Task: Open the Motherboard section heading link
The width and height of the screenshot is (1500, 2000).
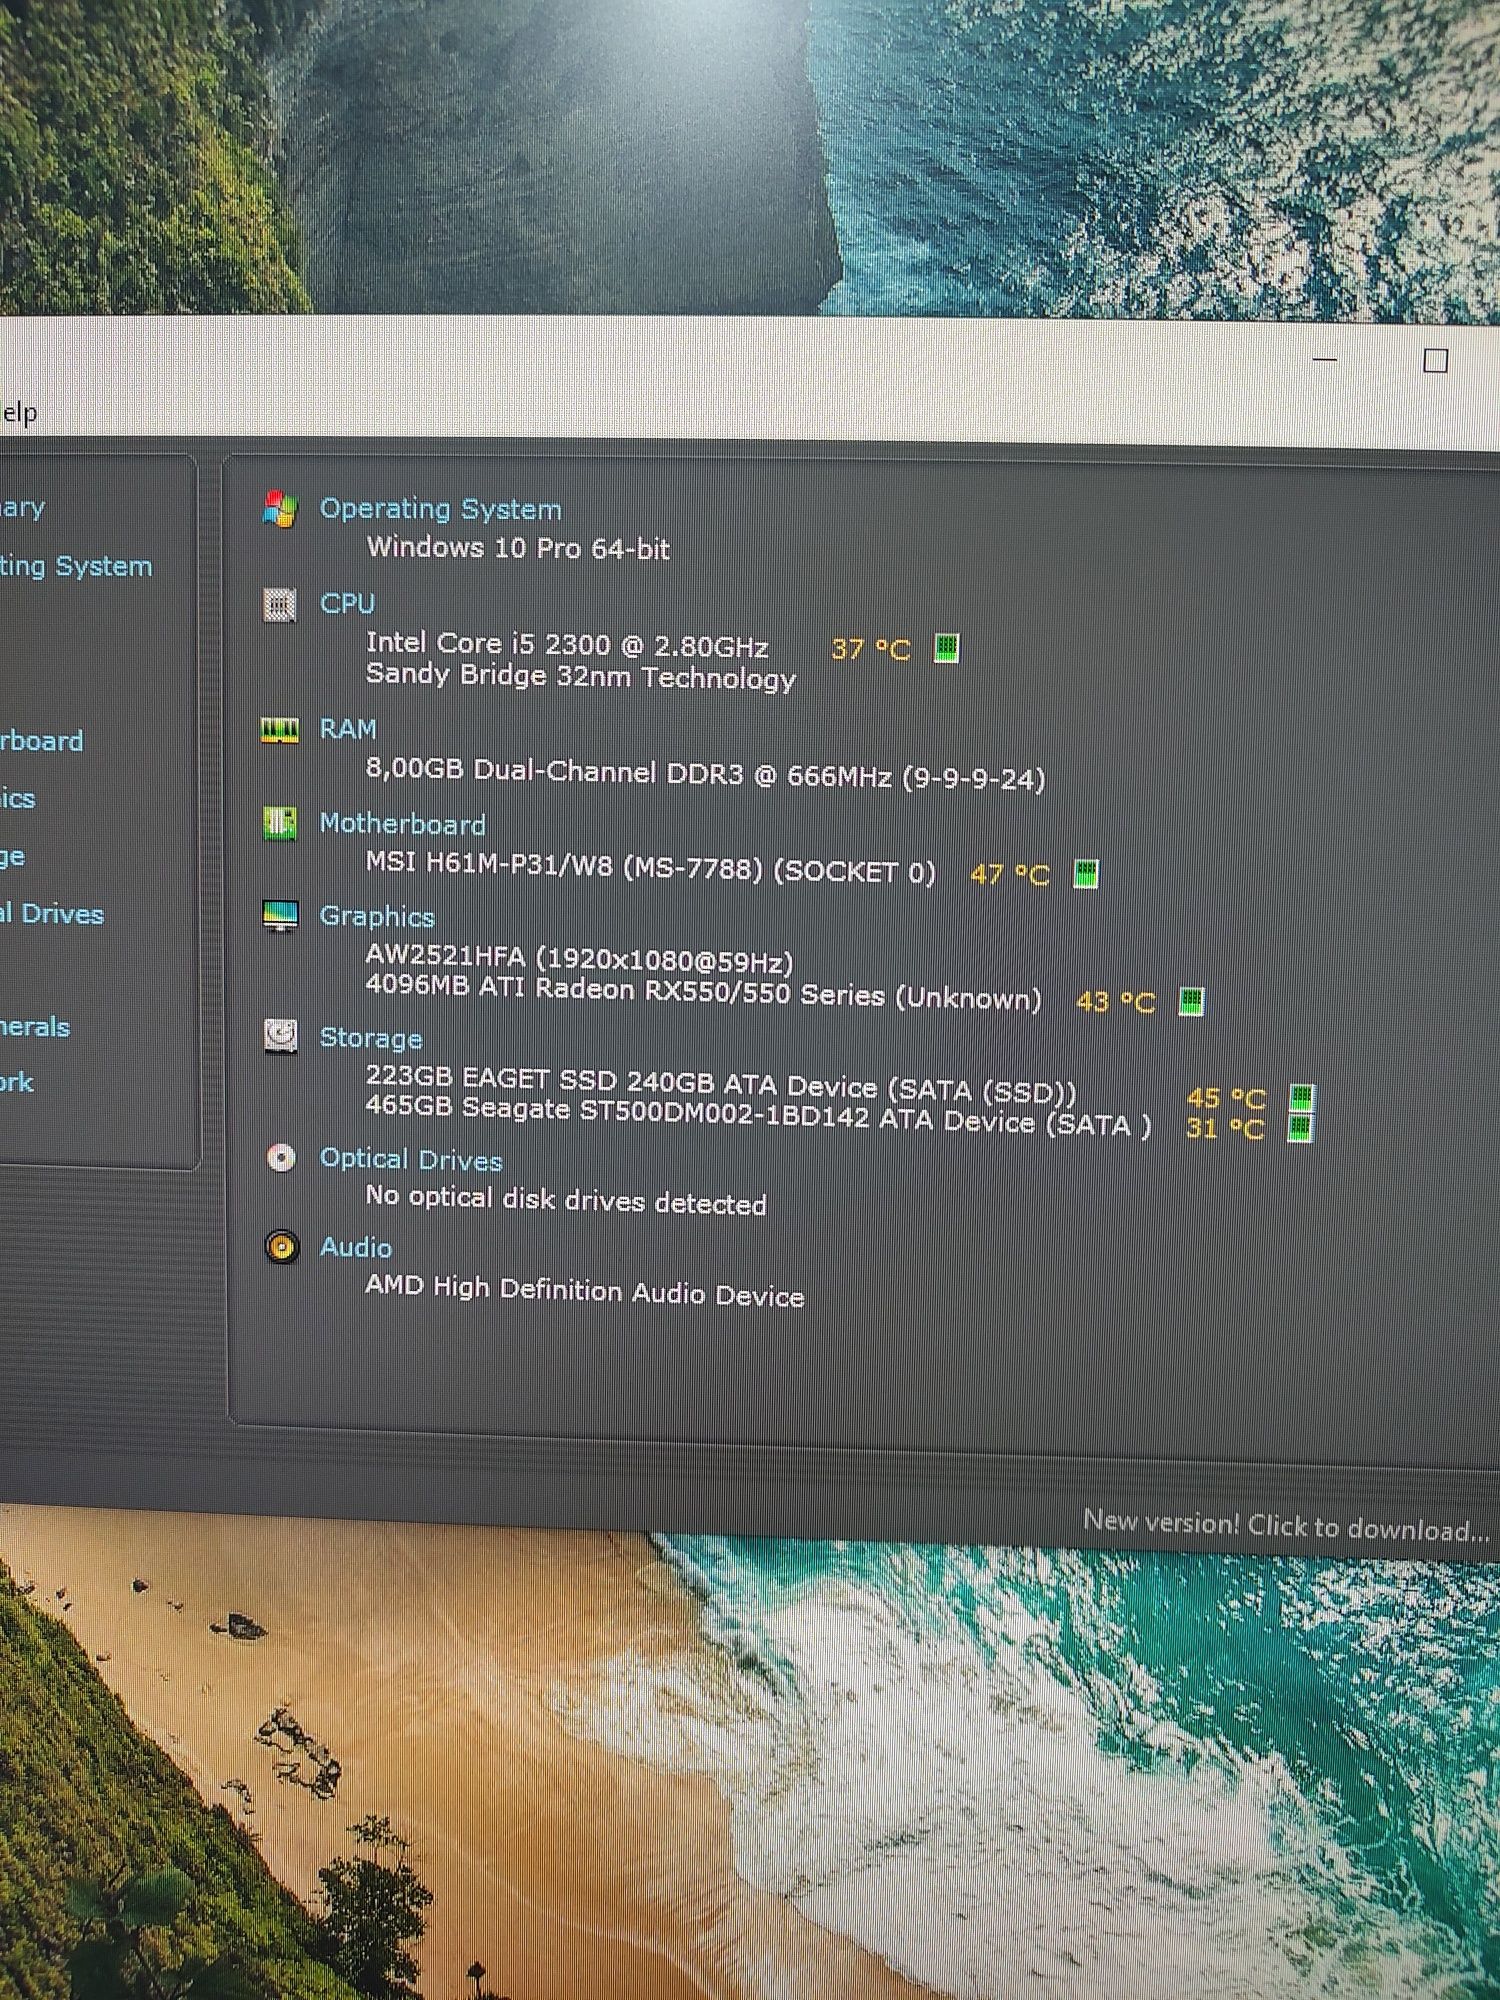Action: click(402, 824)
